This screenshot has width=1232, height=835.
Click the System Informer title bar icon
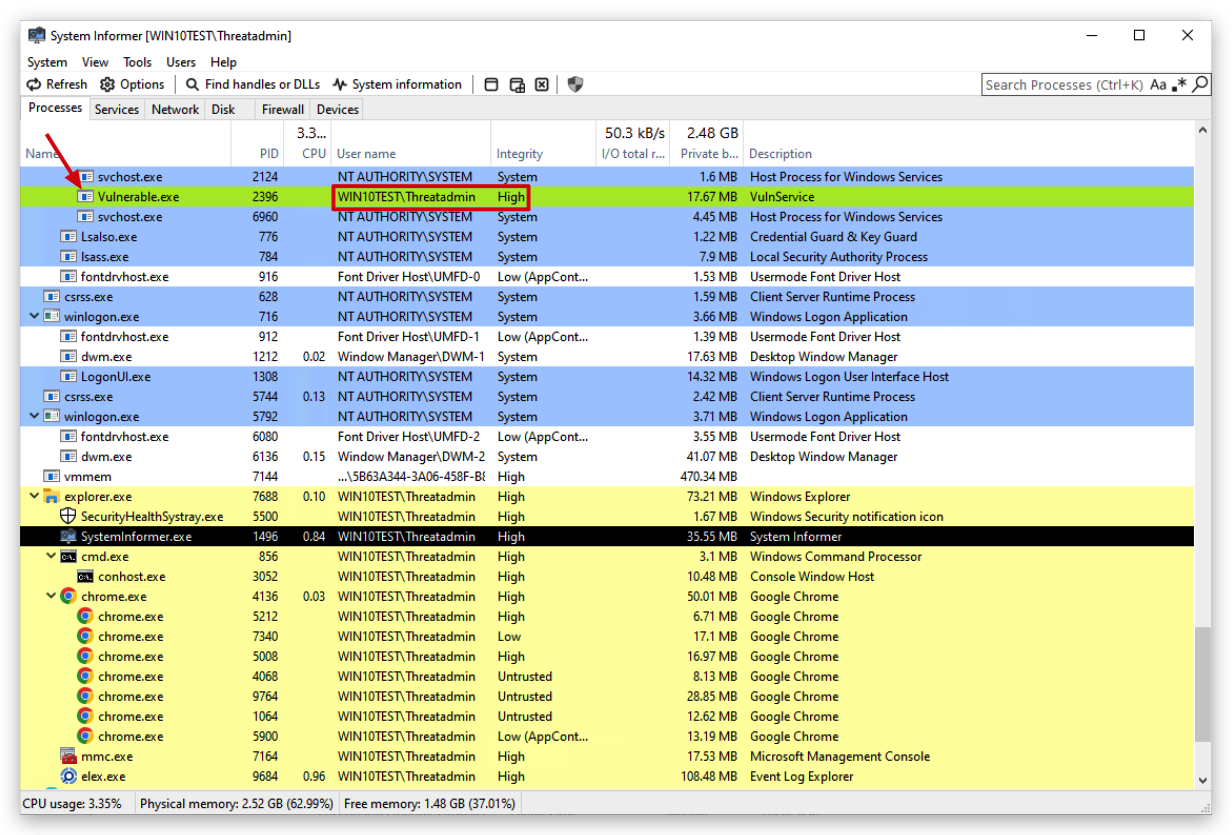[37, 36]
